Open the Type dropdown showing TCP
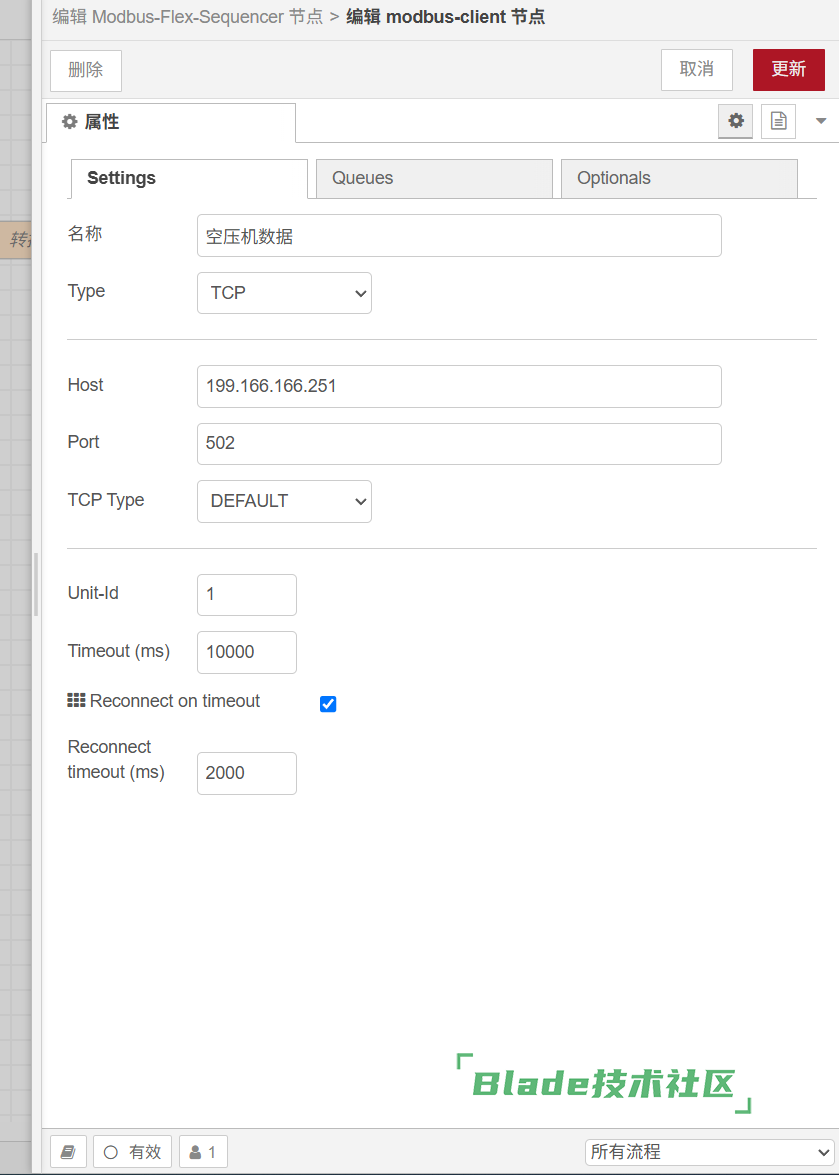This screenshot has width=839, height=1175. [284, 293]
